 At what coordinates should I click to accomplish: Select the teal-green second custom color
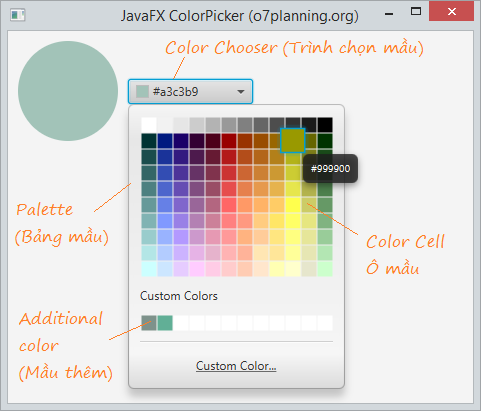click(165, 323)
